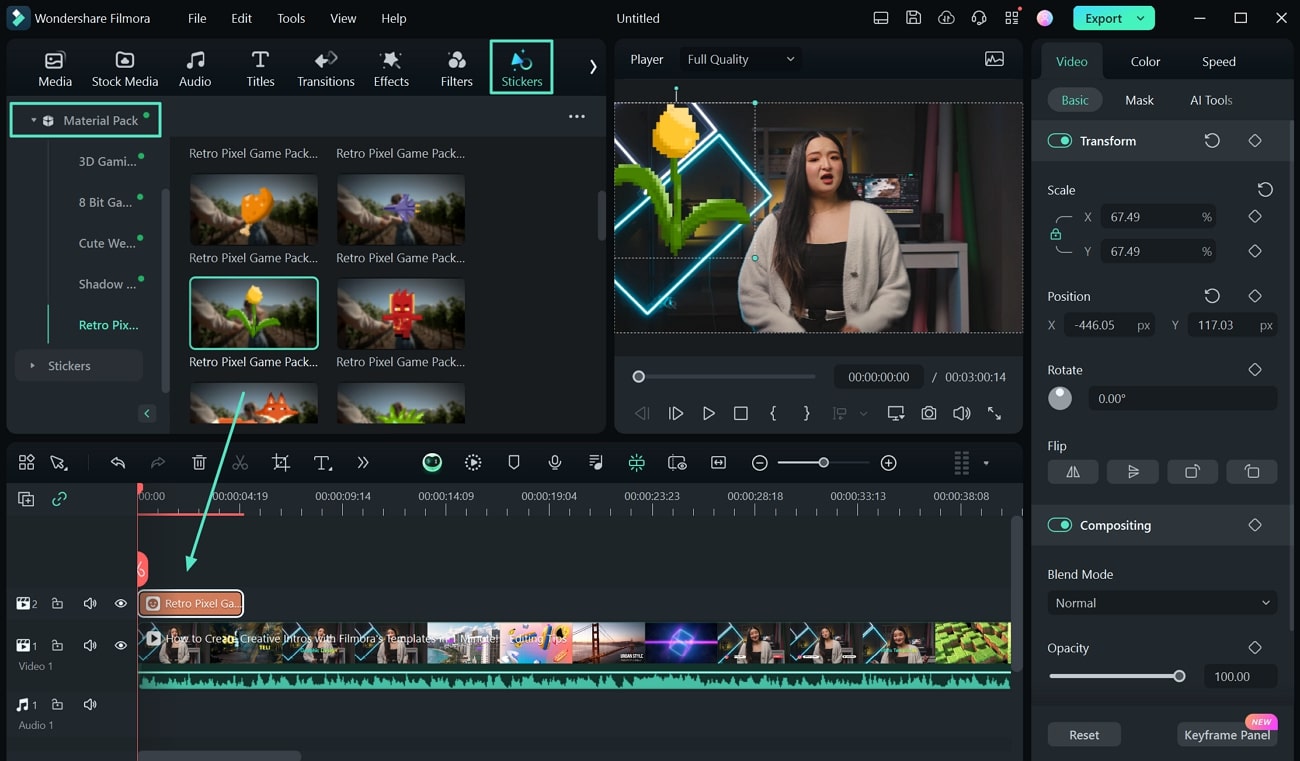Screen dimensions: 1300x761
Task: Open the File menu
Action: [197, 18]
